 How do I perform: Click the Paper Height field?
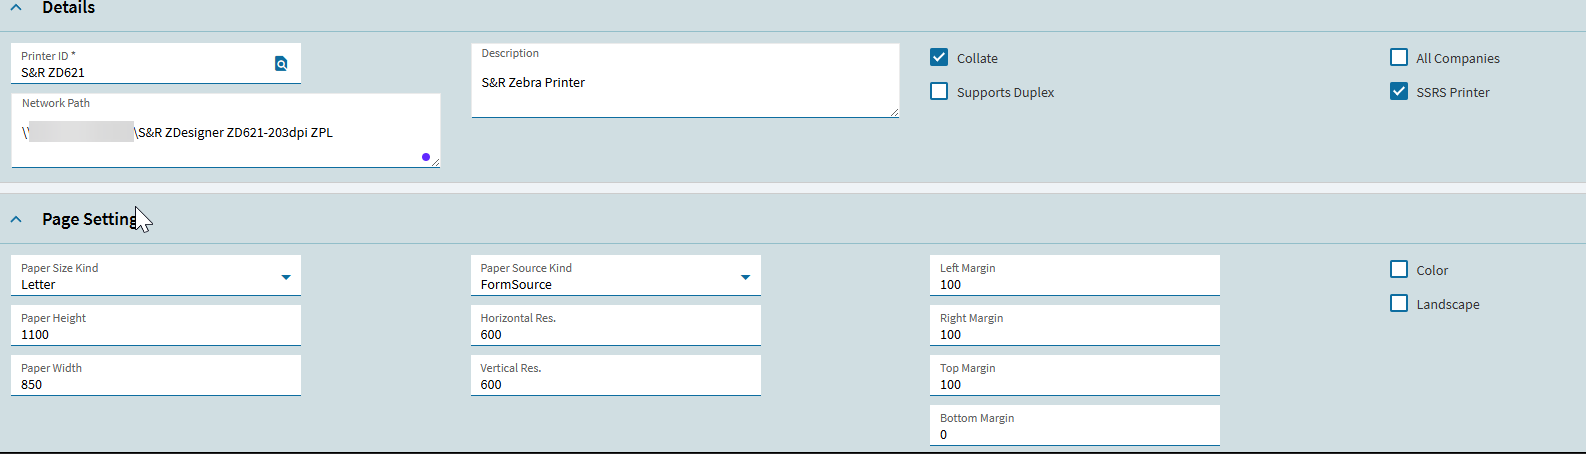click(155, 334)
